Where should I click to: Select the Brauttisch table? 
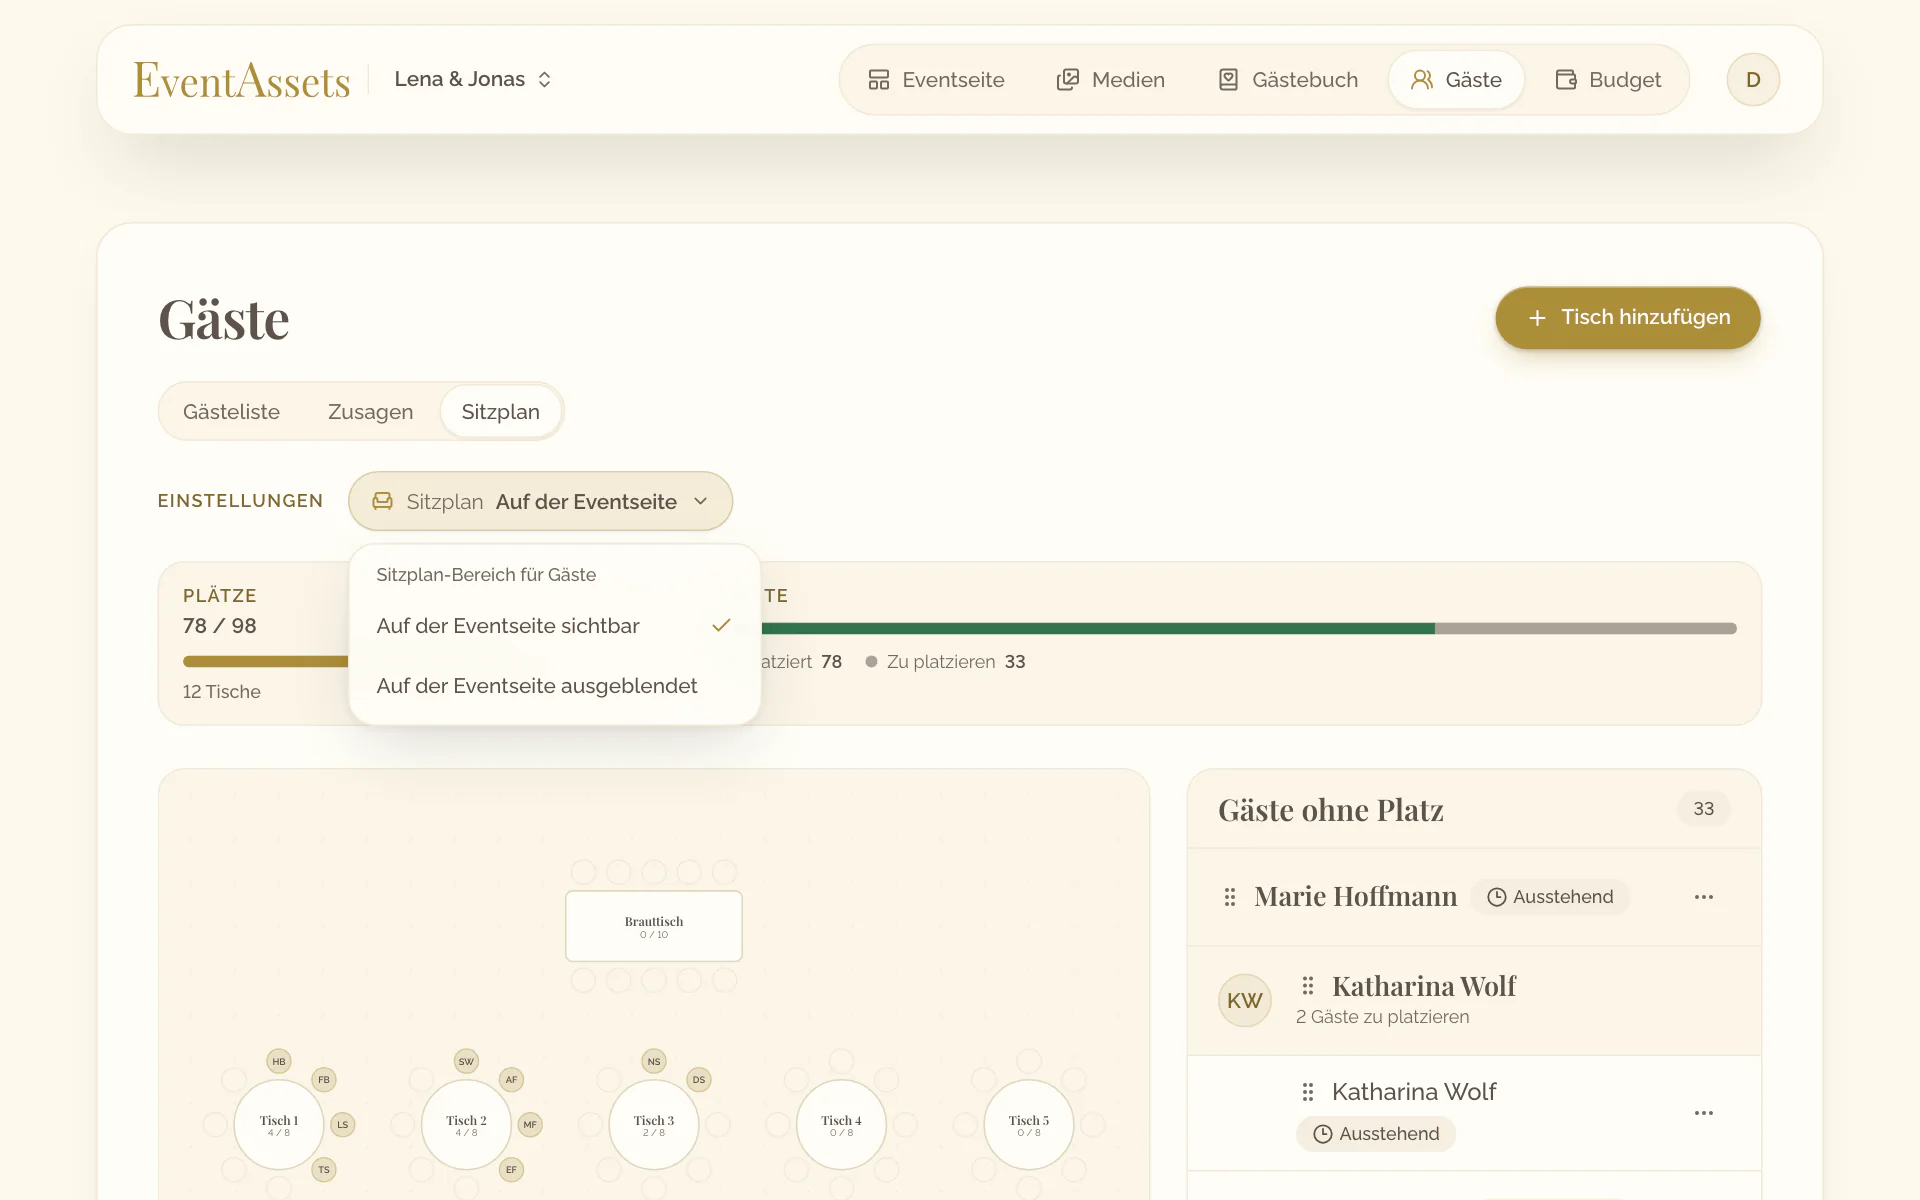654,926
